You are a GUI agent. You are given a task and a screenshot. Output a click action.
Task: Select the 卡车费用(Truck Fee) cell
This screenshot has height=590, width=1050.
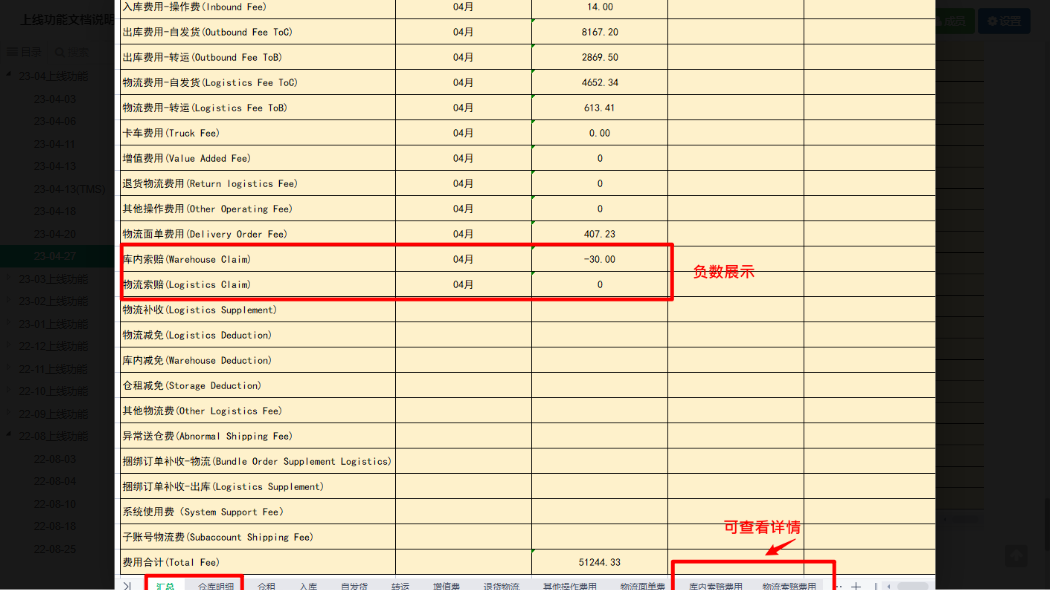[258, 133]
